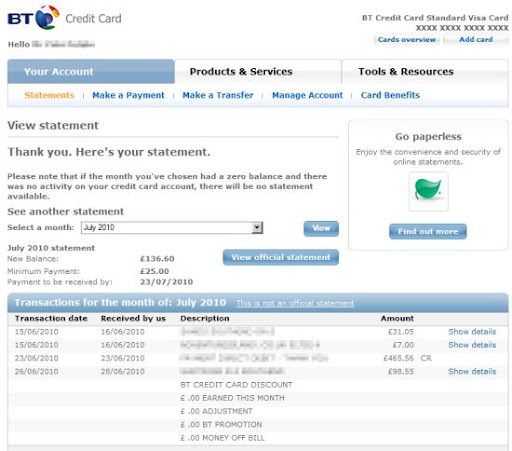Click the '£ .00 ADJUSTMENT' row
The image size is (512, 451).
tap(216, 411)
